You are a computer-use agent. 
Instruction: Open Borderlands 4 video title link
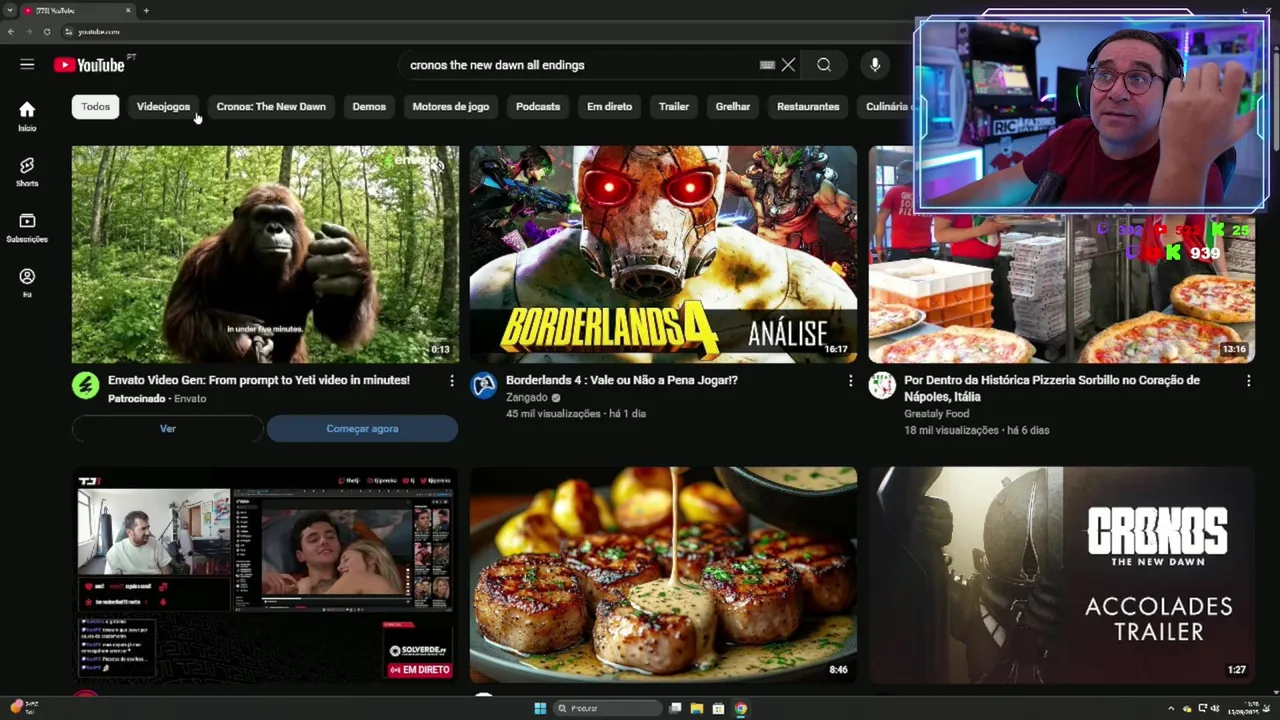pyautogui.click(x=622, y=380)
